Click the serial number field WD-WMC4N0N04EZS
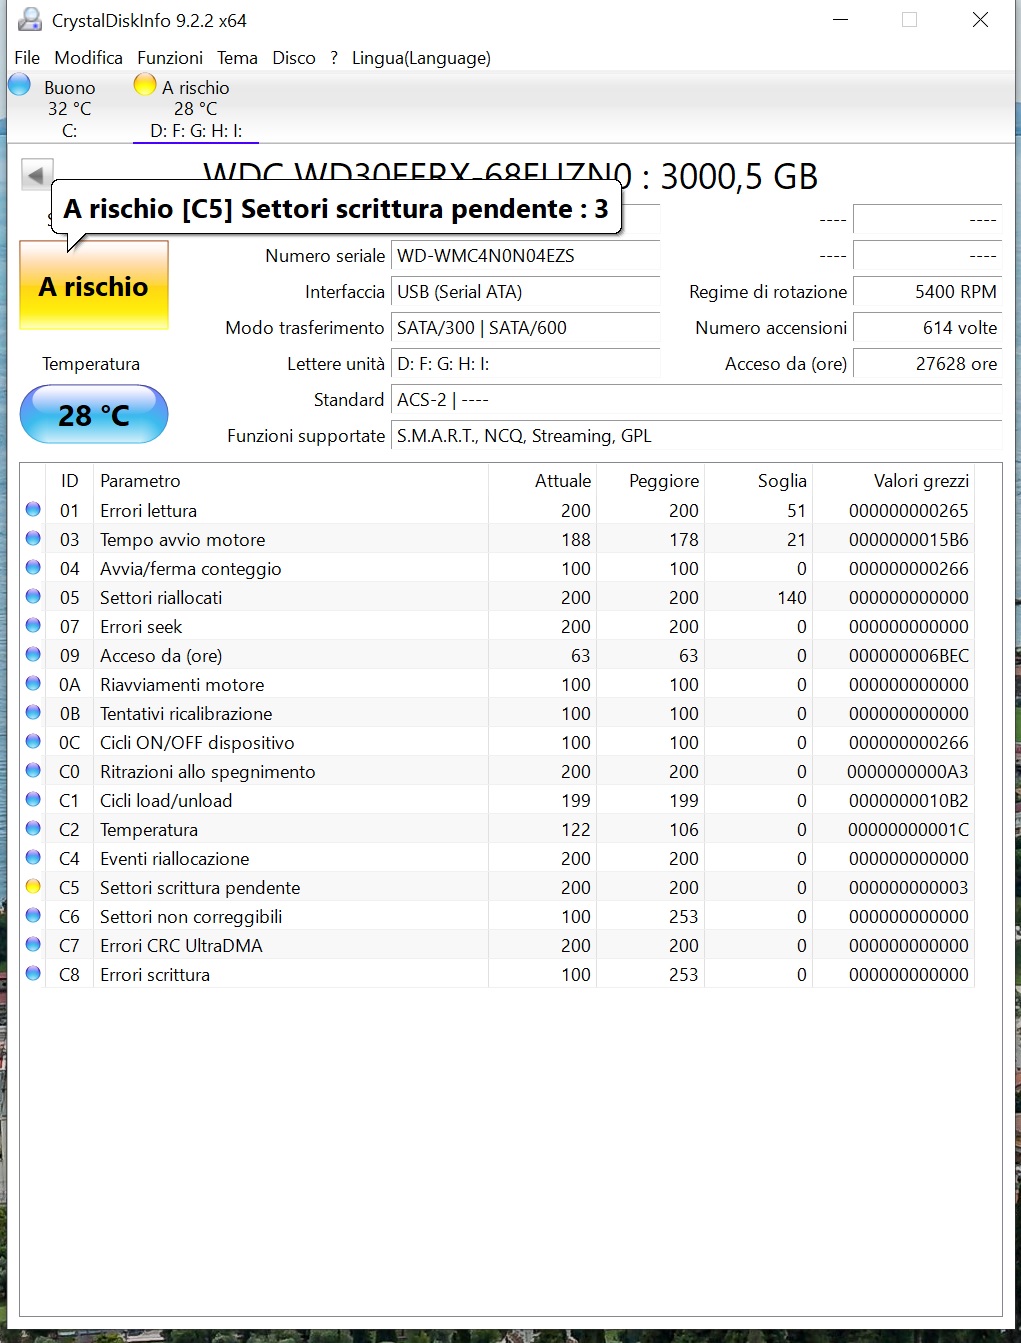1021x1343 pixels. pyautogui.click(x=524, y=256)
